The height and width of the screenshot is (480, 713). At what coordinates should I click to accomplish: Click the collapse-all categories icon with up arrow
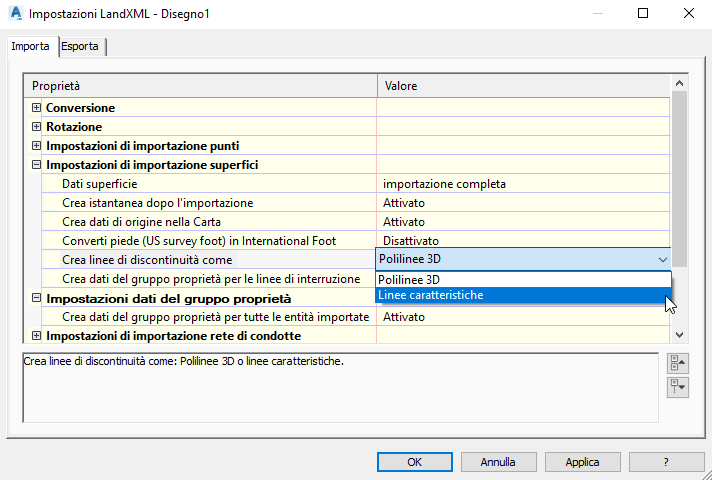click(678, 363)
